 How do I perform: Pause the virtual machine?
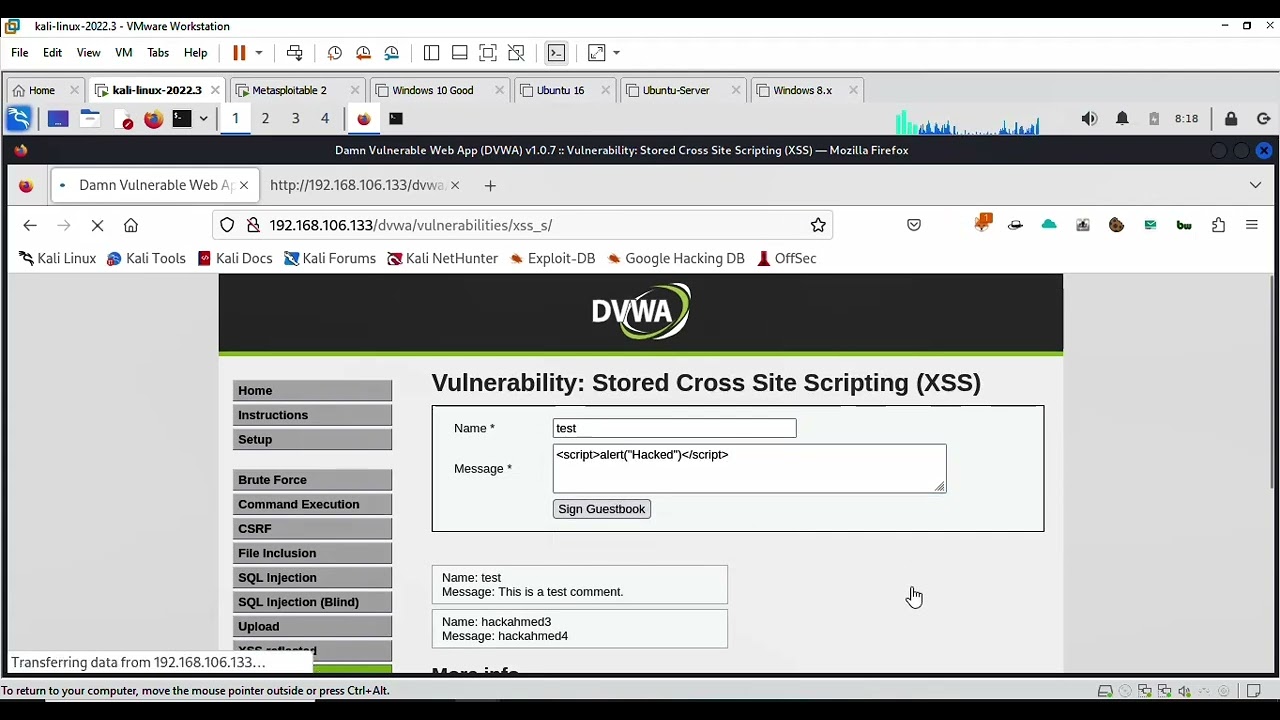239,53
